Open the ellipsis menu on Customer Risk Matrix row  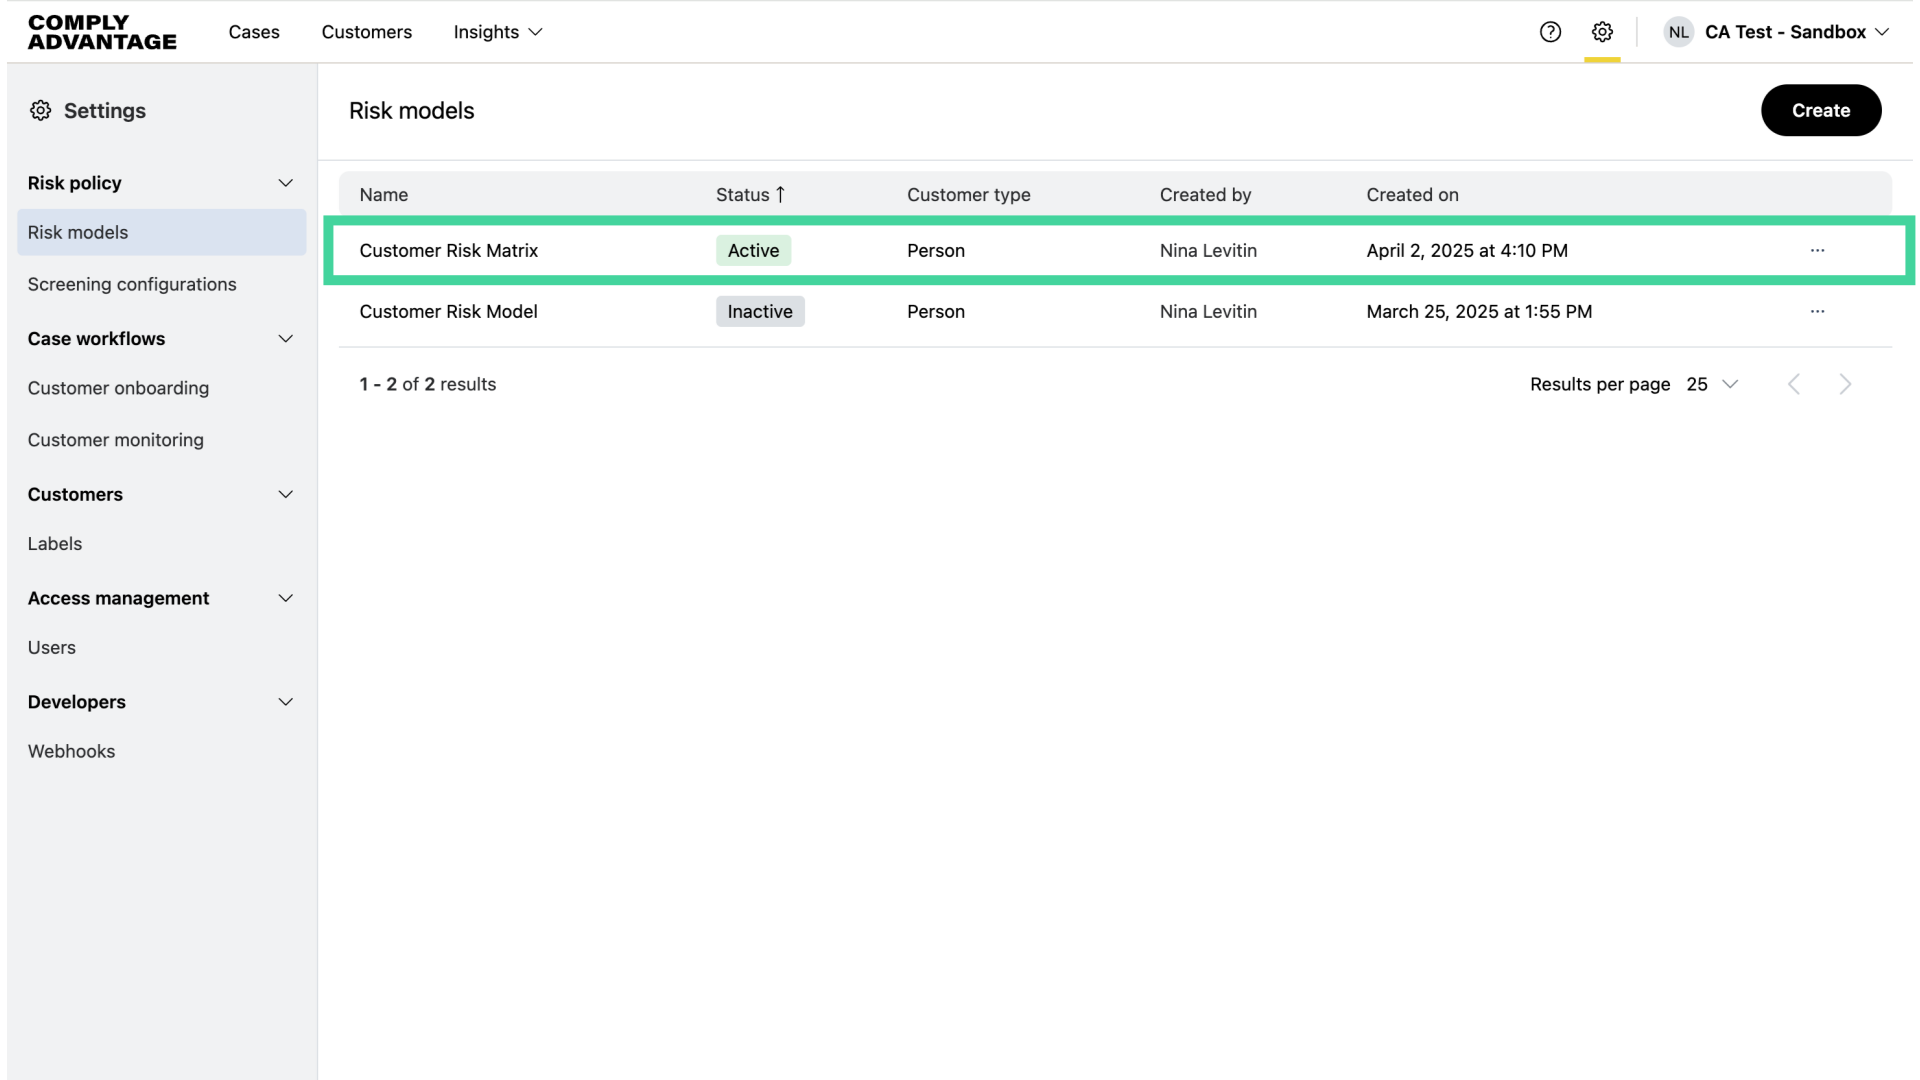[1817, 250]
